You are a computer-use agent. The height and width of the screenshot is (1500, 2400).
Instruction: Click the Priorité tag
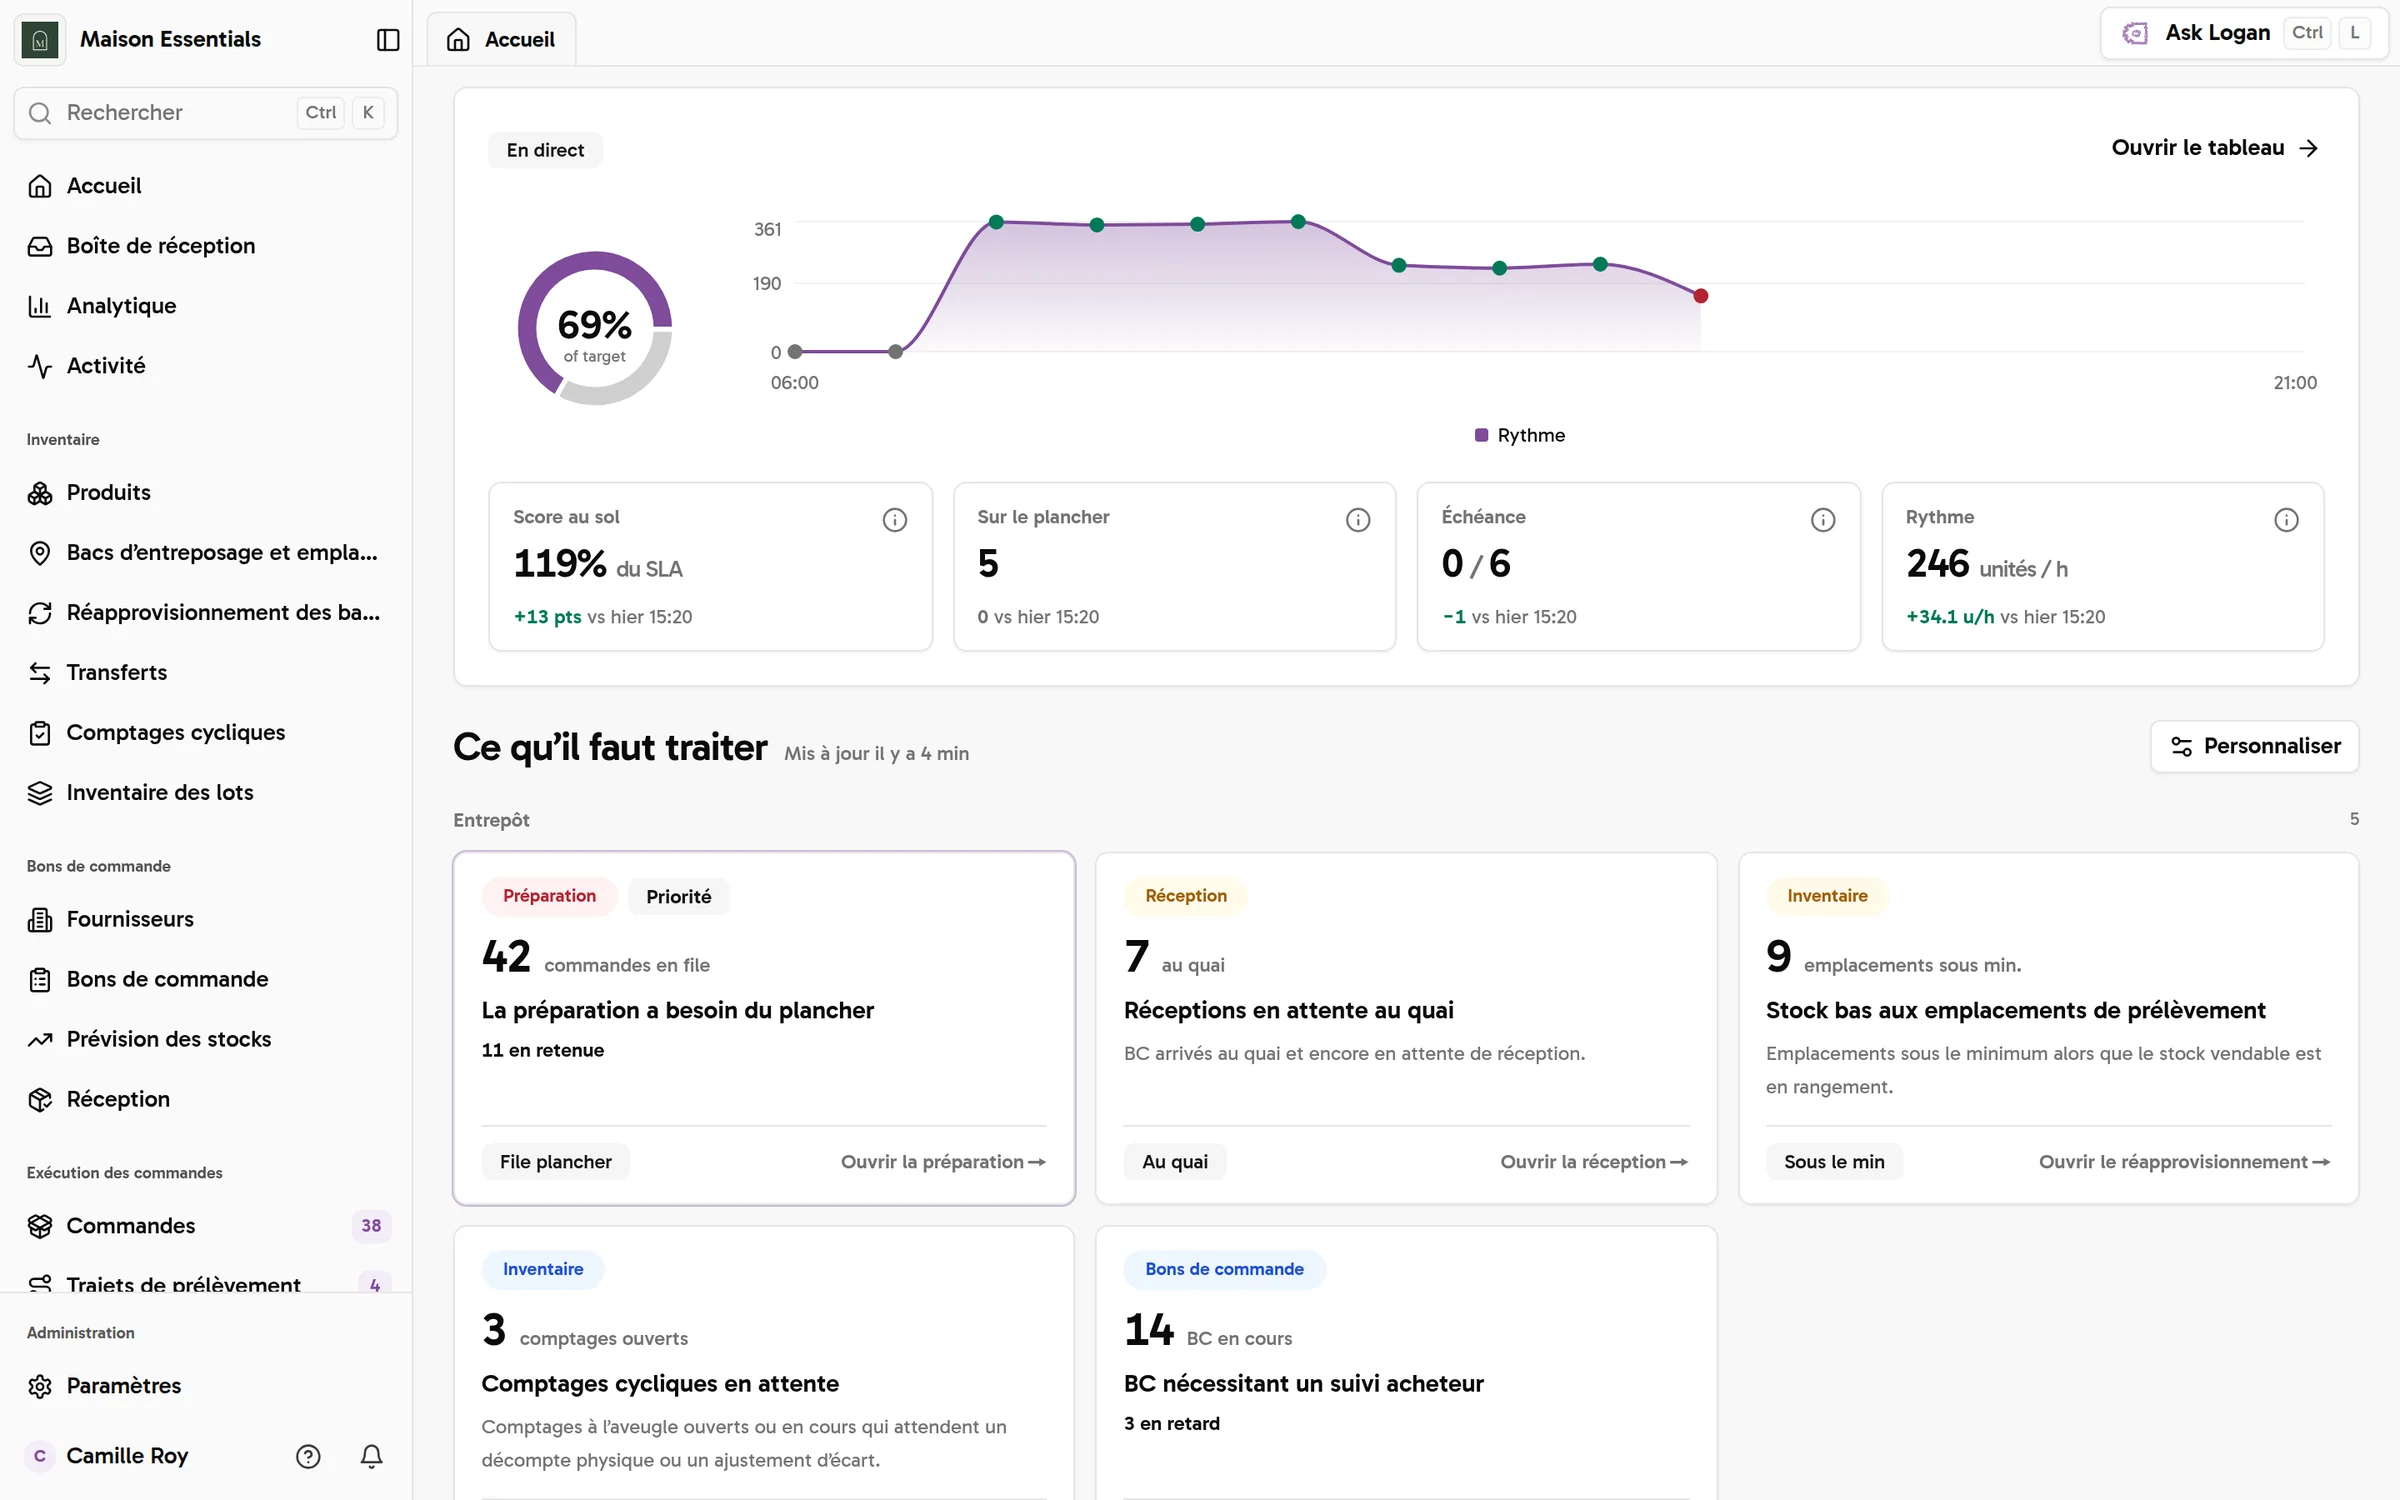point(679,897)
